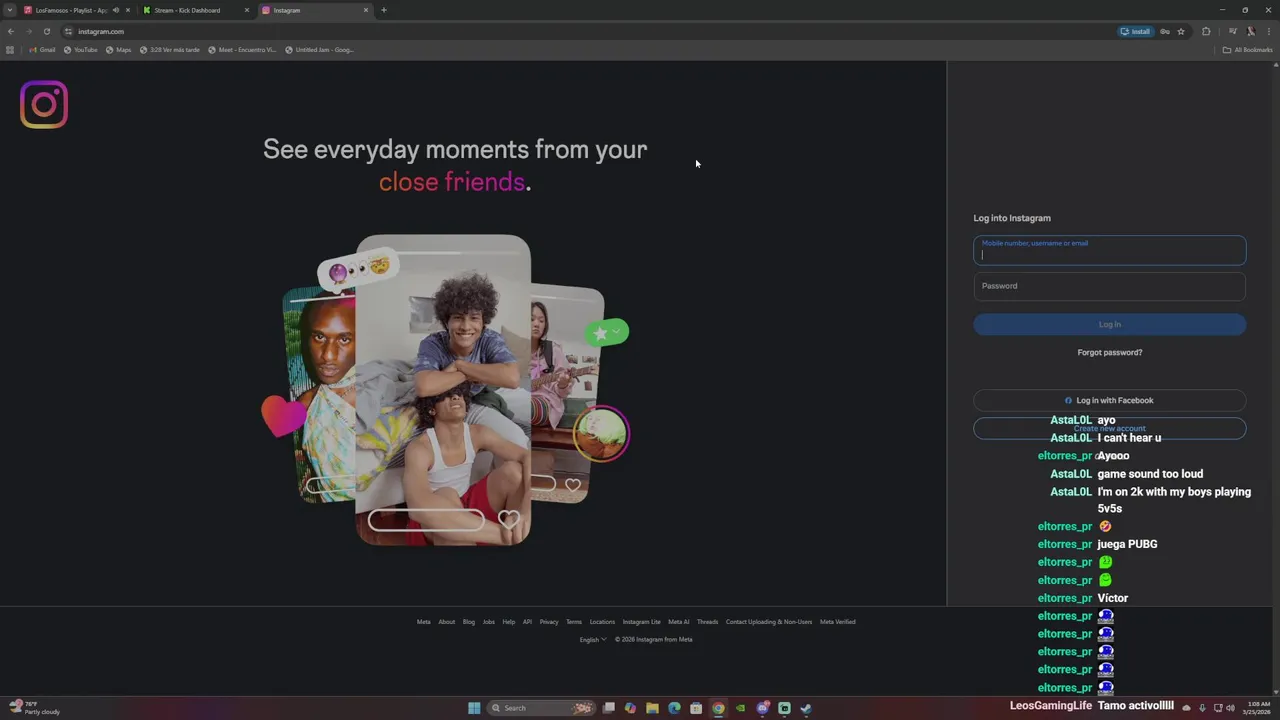Open the Untitled Jam bookmark
The image size is (1280, 720).
320,50
